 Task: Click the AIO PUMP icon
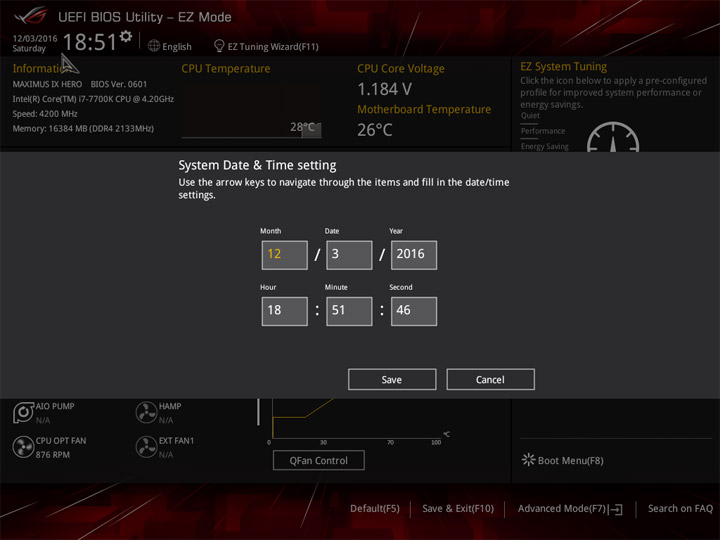(23, 412)
